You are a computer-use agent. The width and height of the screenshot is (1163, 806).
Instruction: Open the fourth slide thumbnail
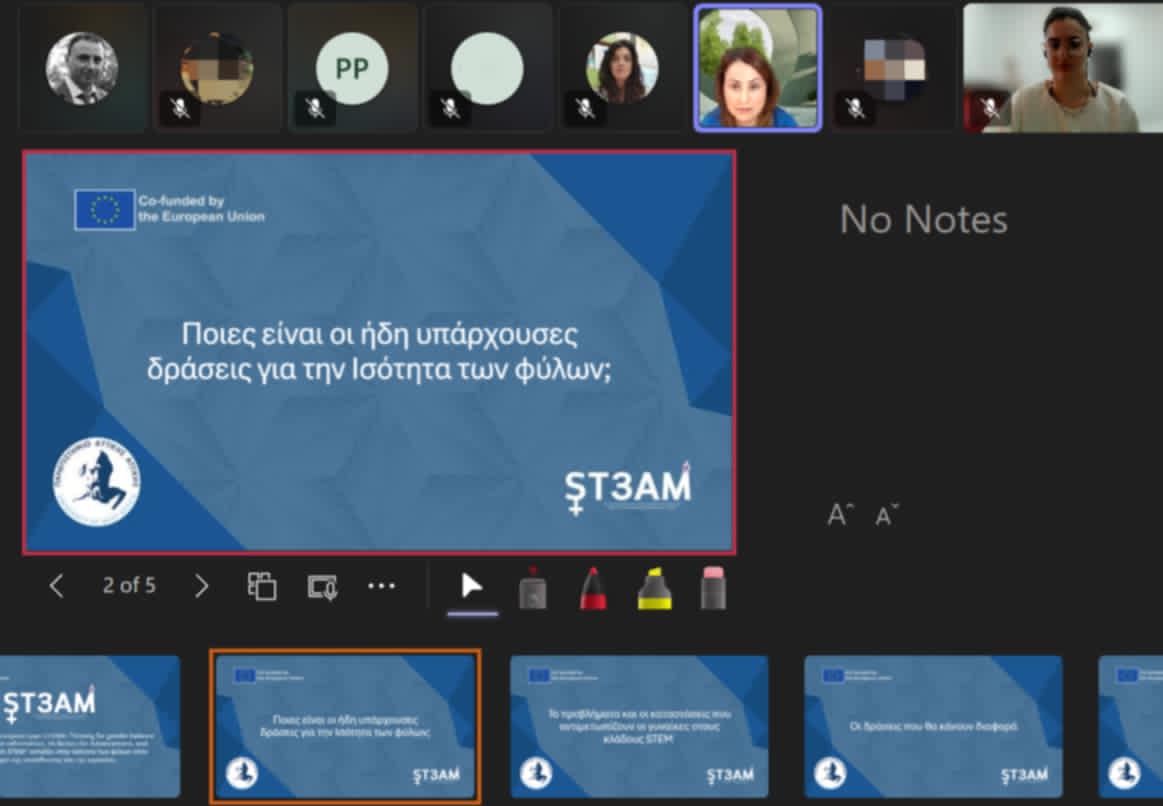[x=933, y=727]
